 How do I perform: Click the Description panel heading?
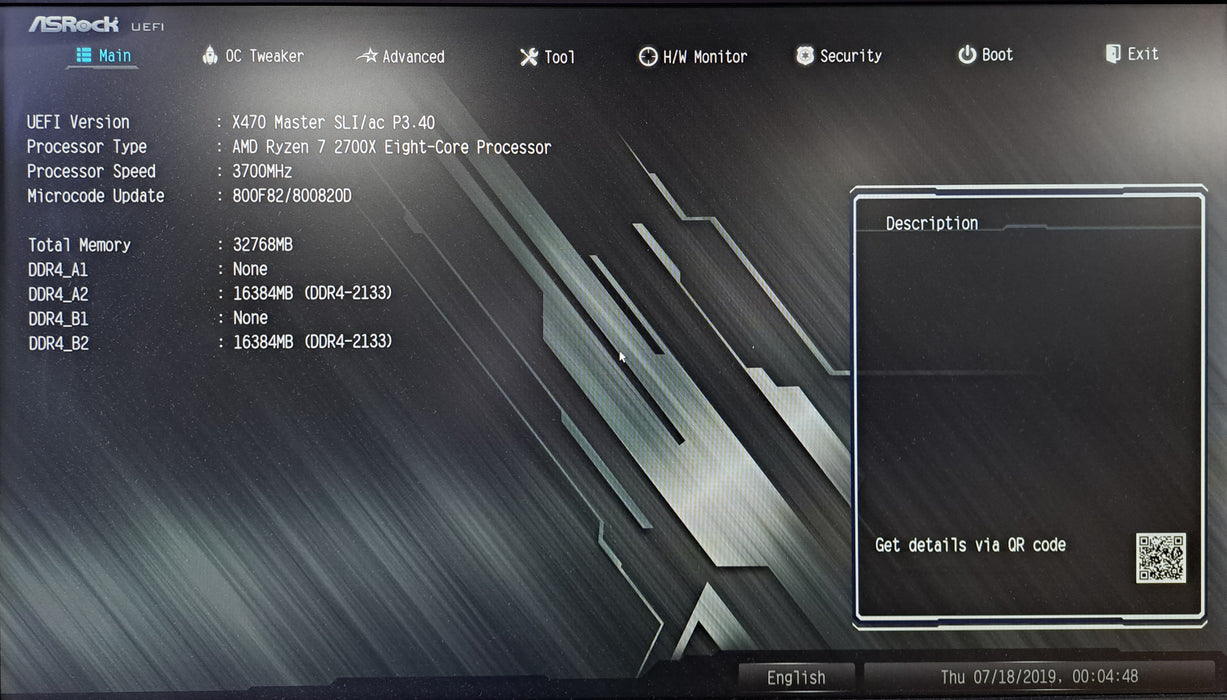[932, 223]
